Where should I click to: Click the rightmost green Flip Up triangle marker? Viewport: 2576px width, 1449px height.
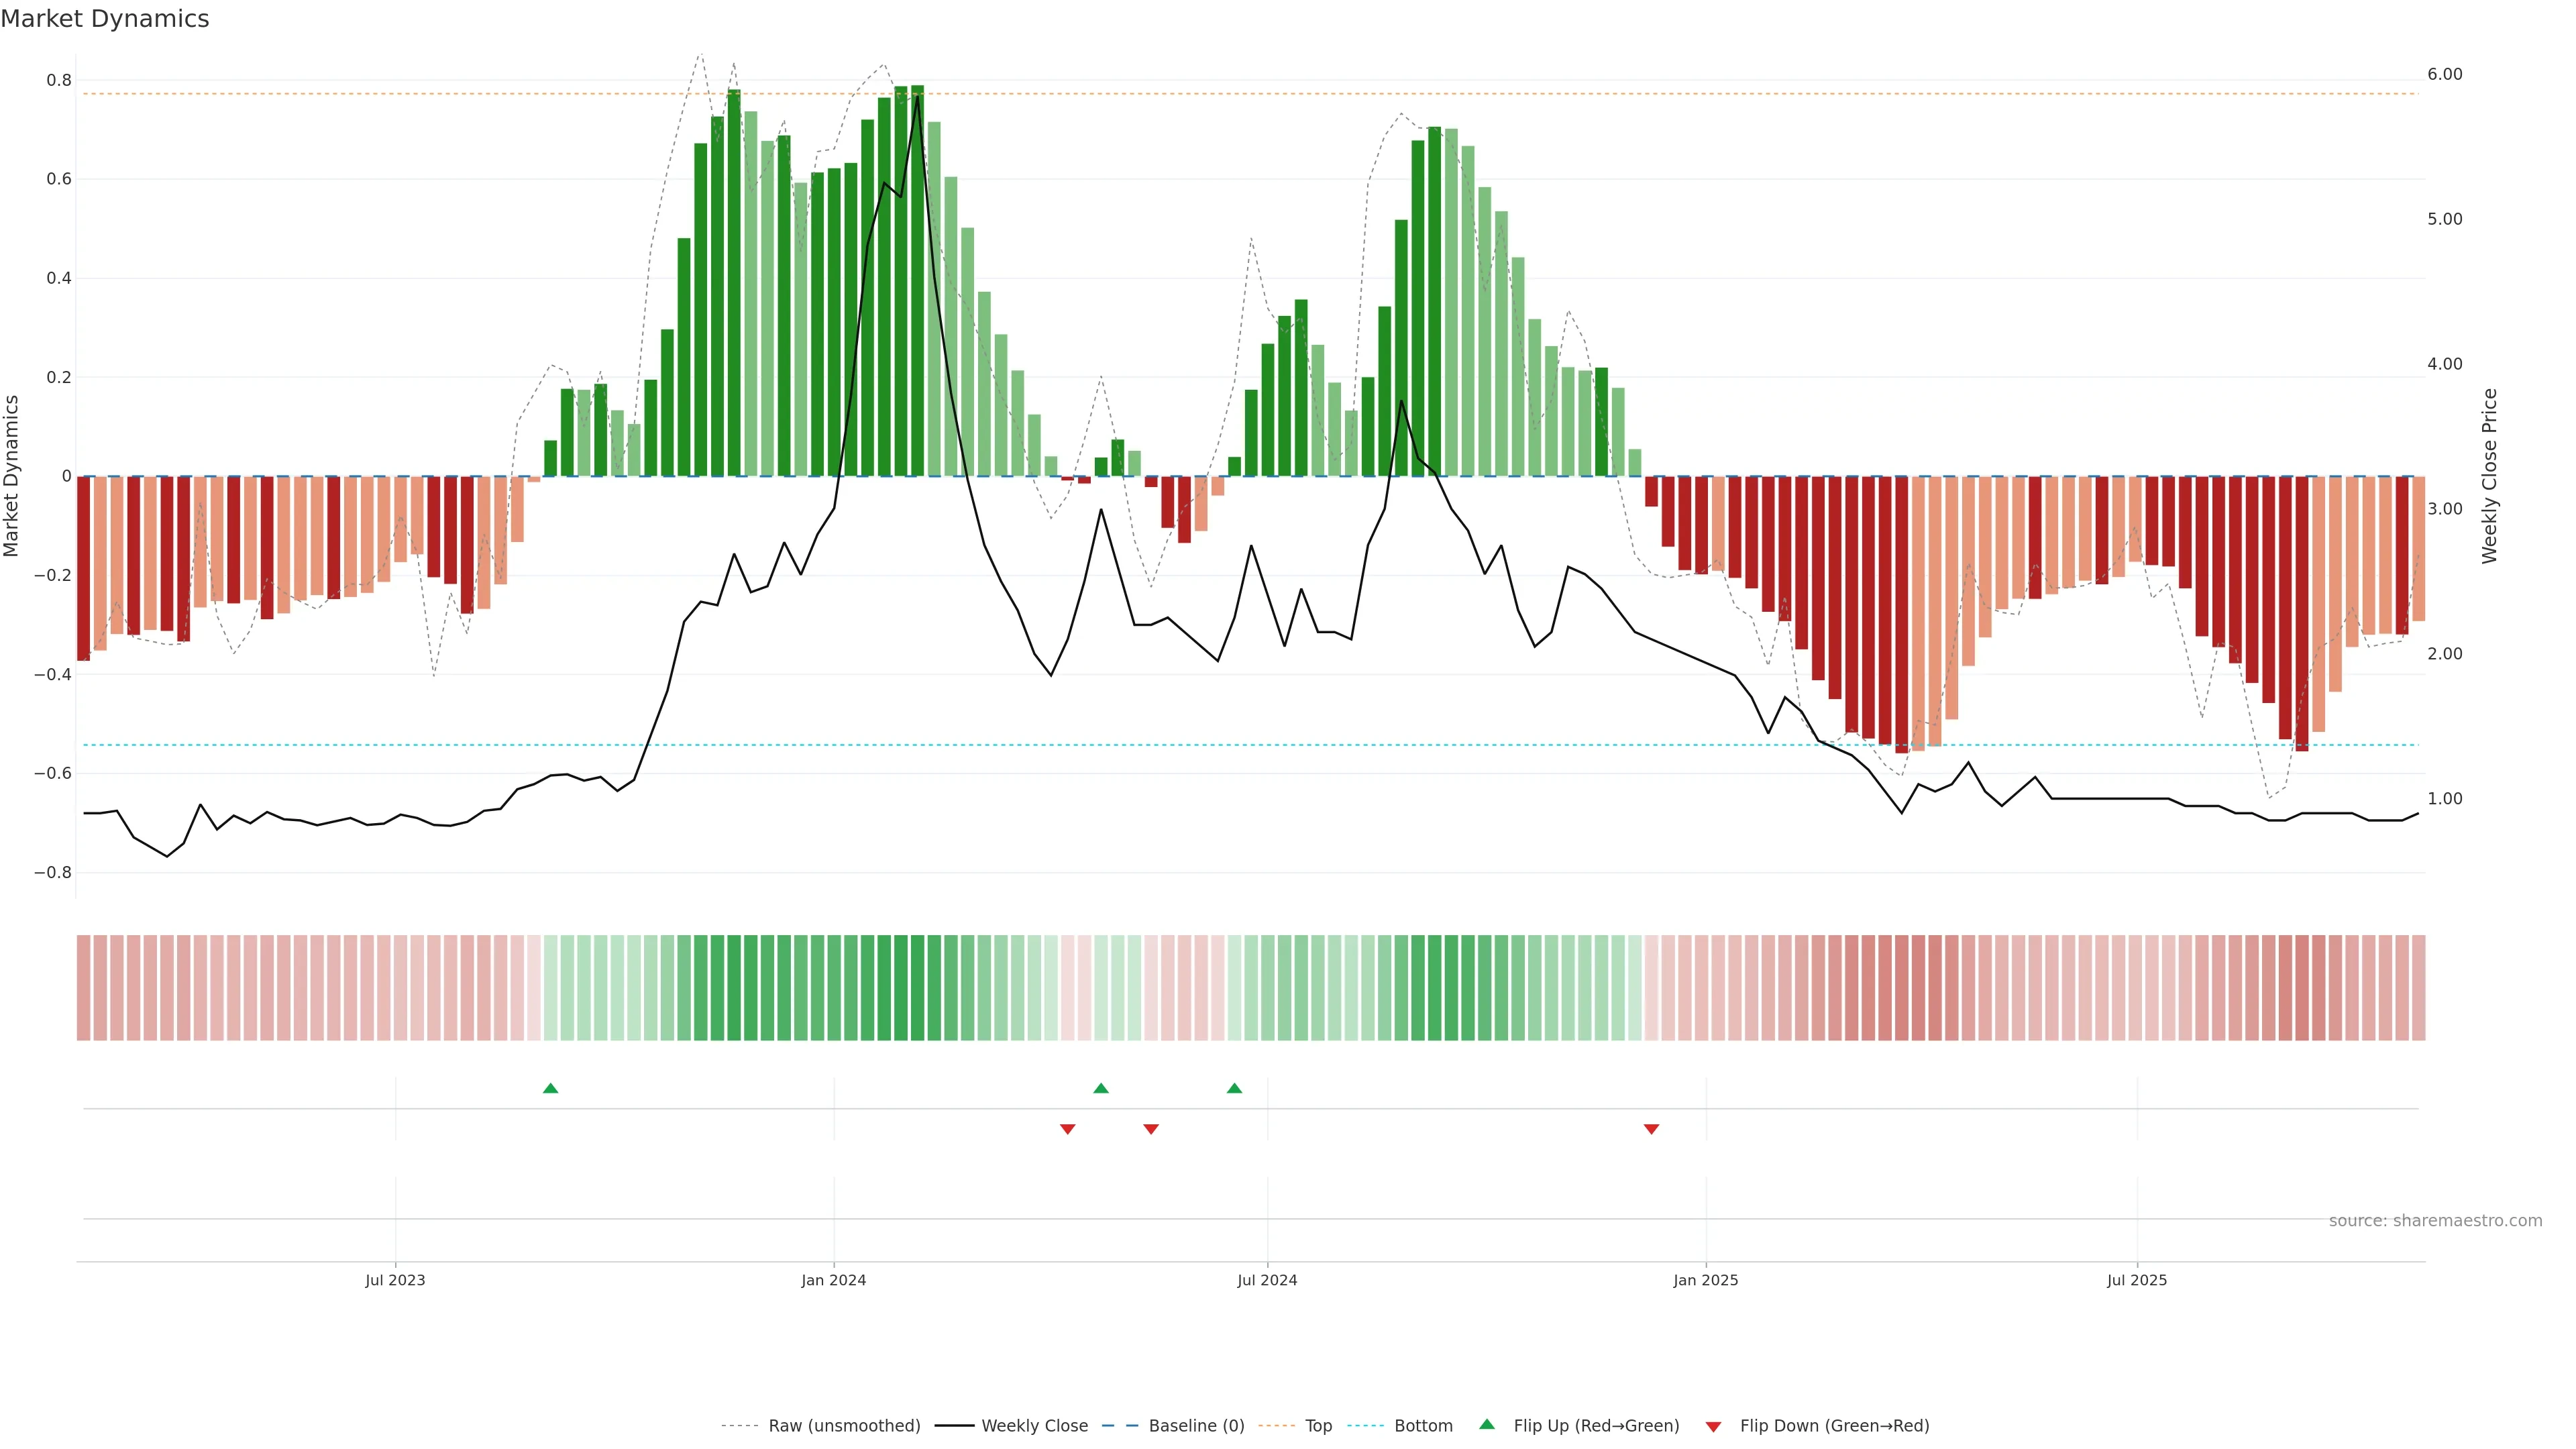coord(1234,1088)
